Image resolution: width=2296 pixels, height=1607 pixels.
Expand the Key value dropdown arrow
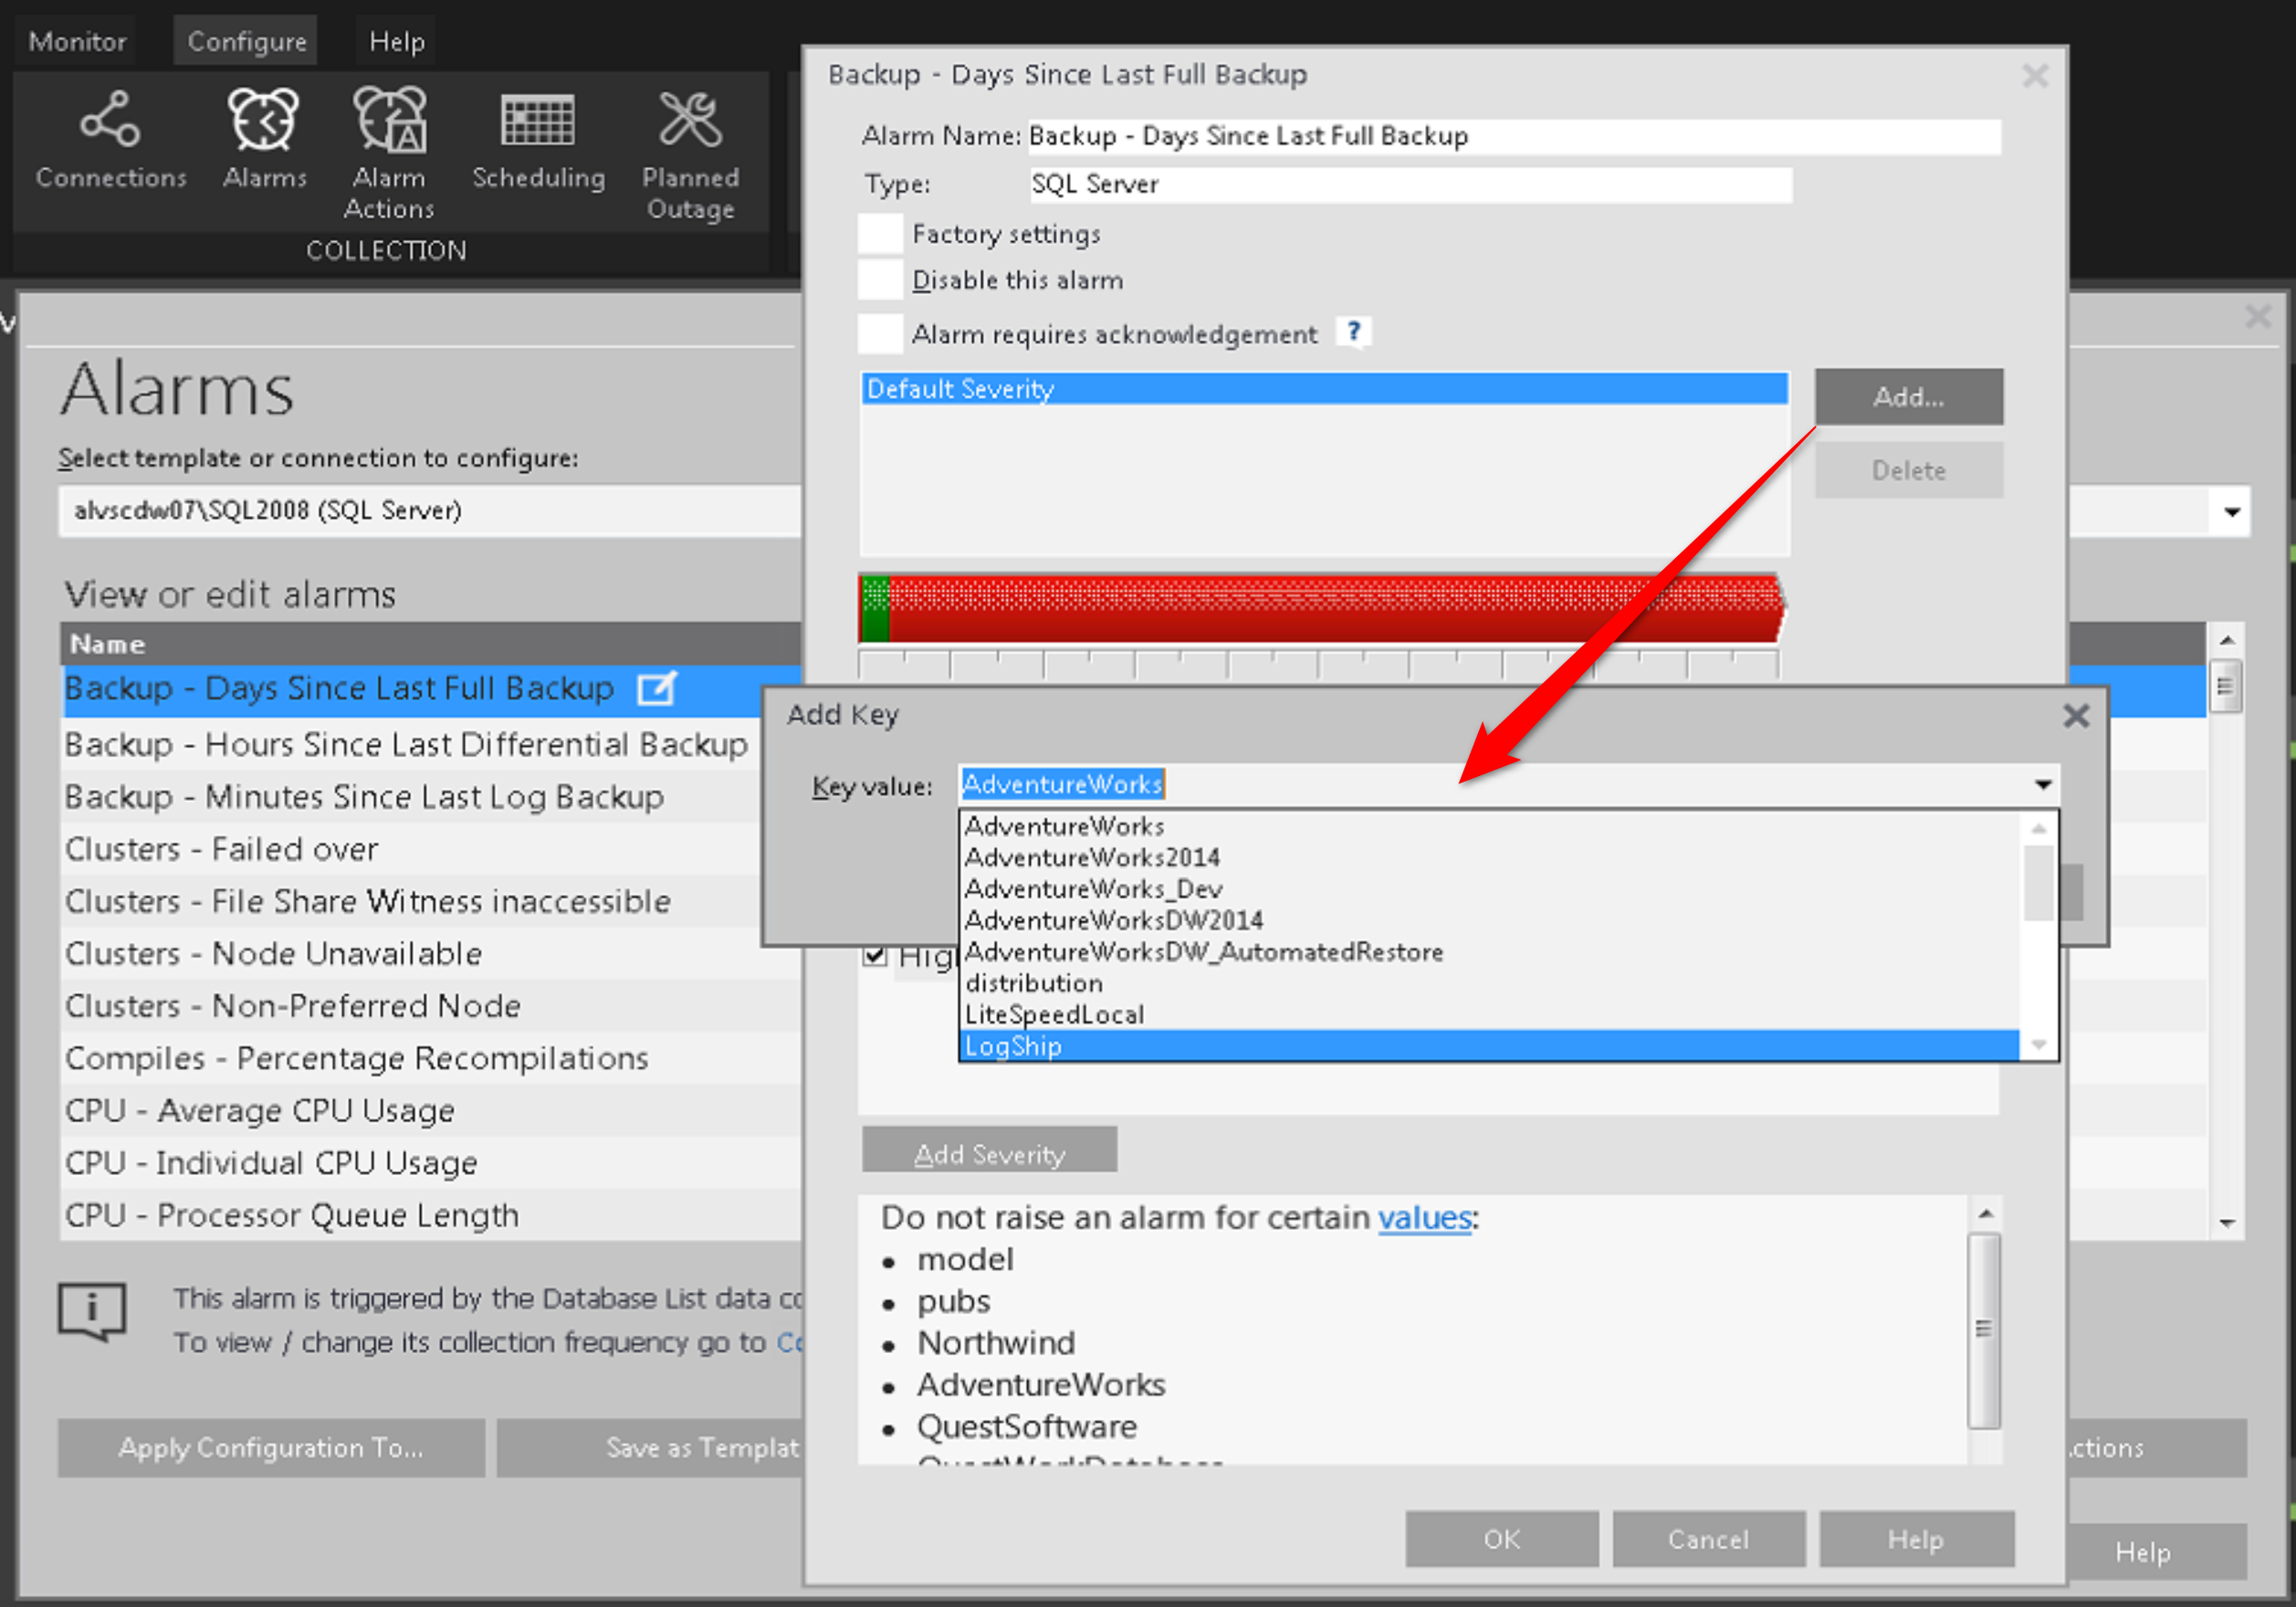[2043, 785]
